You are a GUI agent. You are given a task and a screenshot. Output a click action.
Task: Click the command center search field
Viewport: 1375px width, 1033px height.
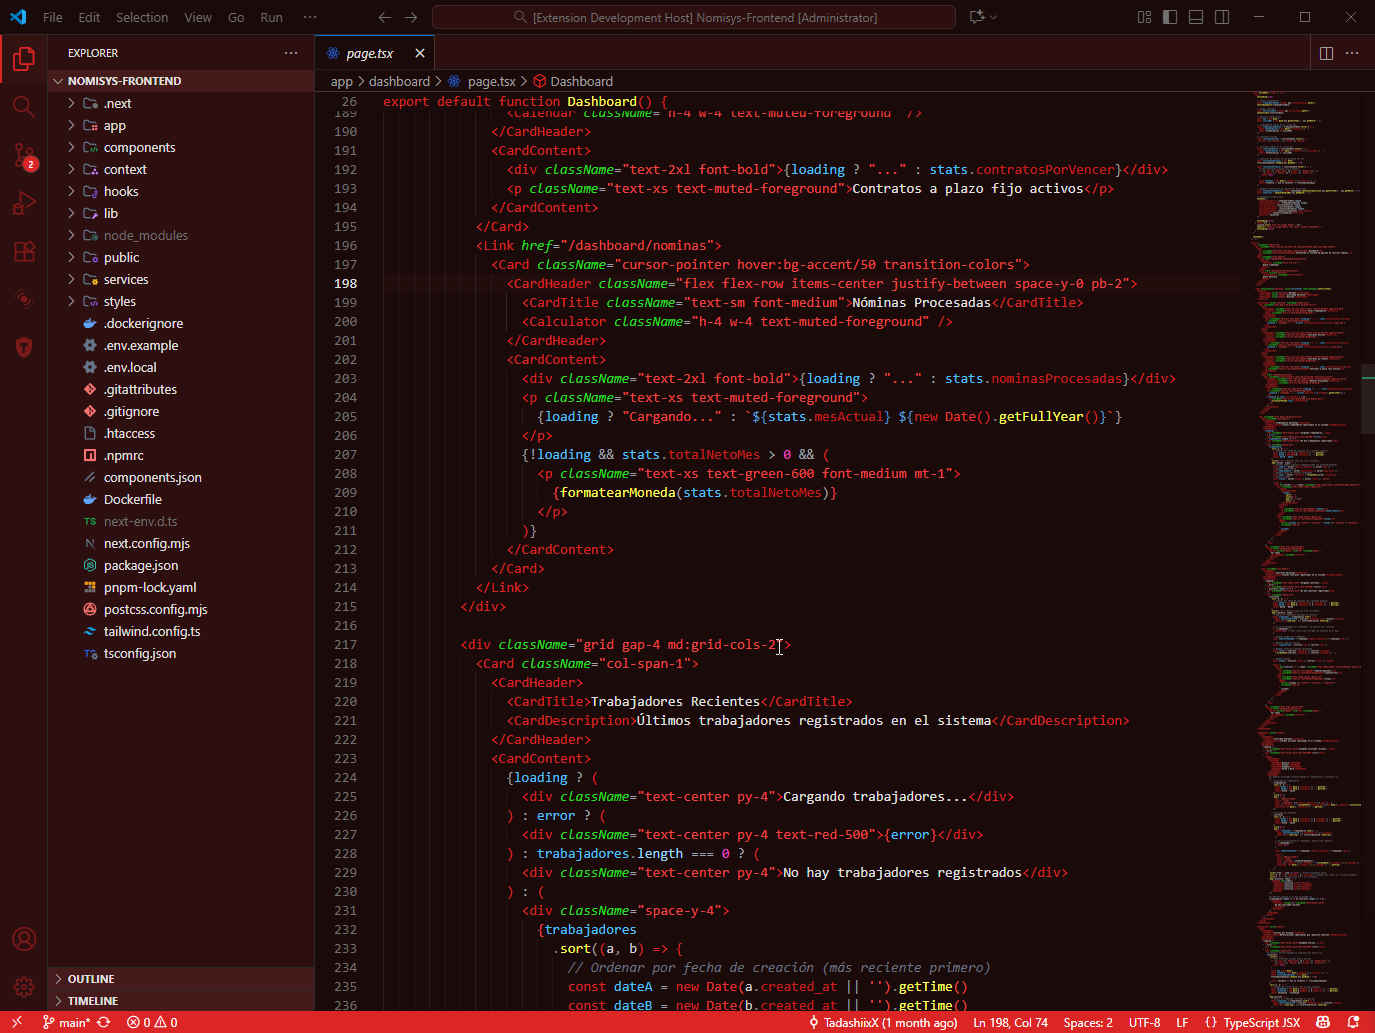[x=694, y=17]
